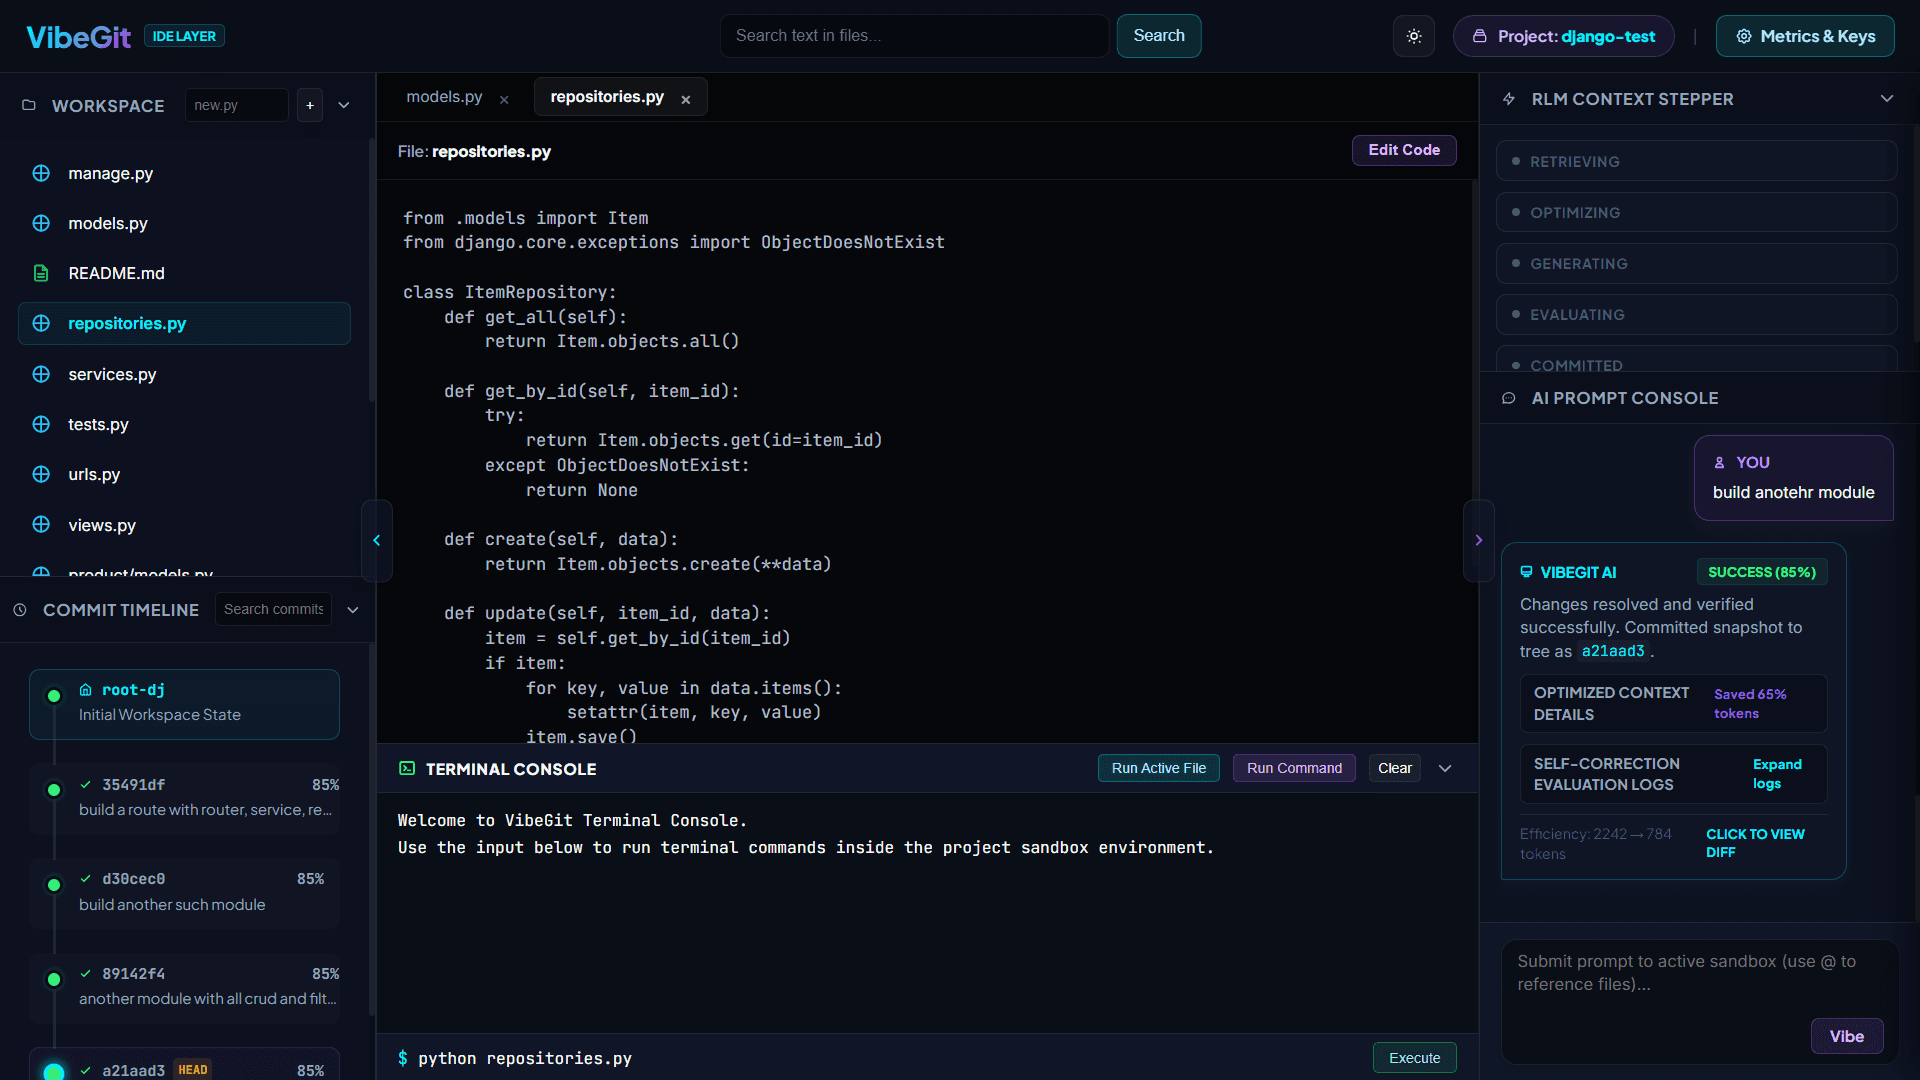The width and height of the screenshot is (1920, 1080).
Task: Expand self-correction evaluation logs
Action: 1673,774
